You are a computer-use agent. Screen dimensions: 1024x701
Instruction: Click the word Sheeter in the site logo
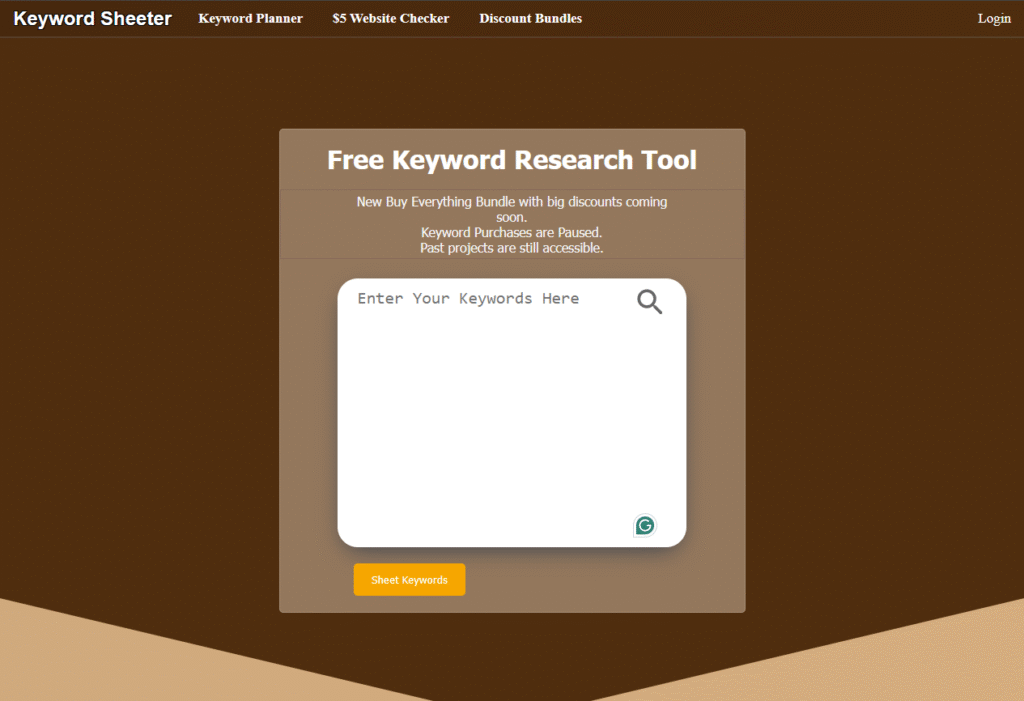[x=136, y=19]
